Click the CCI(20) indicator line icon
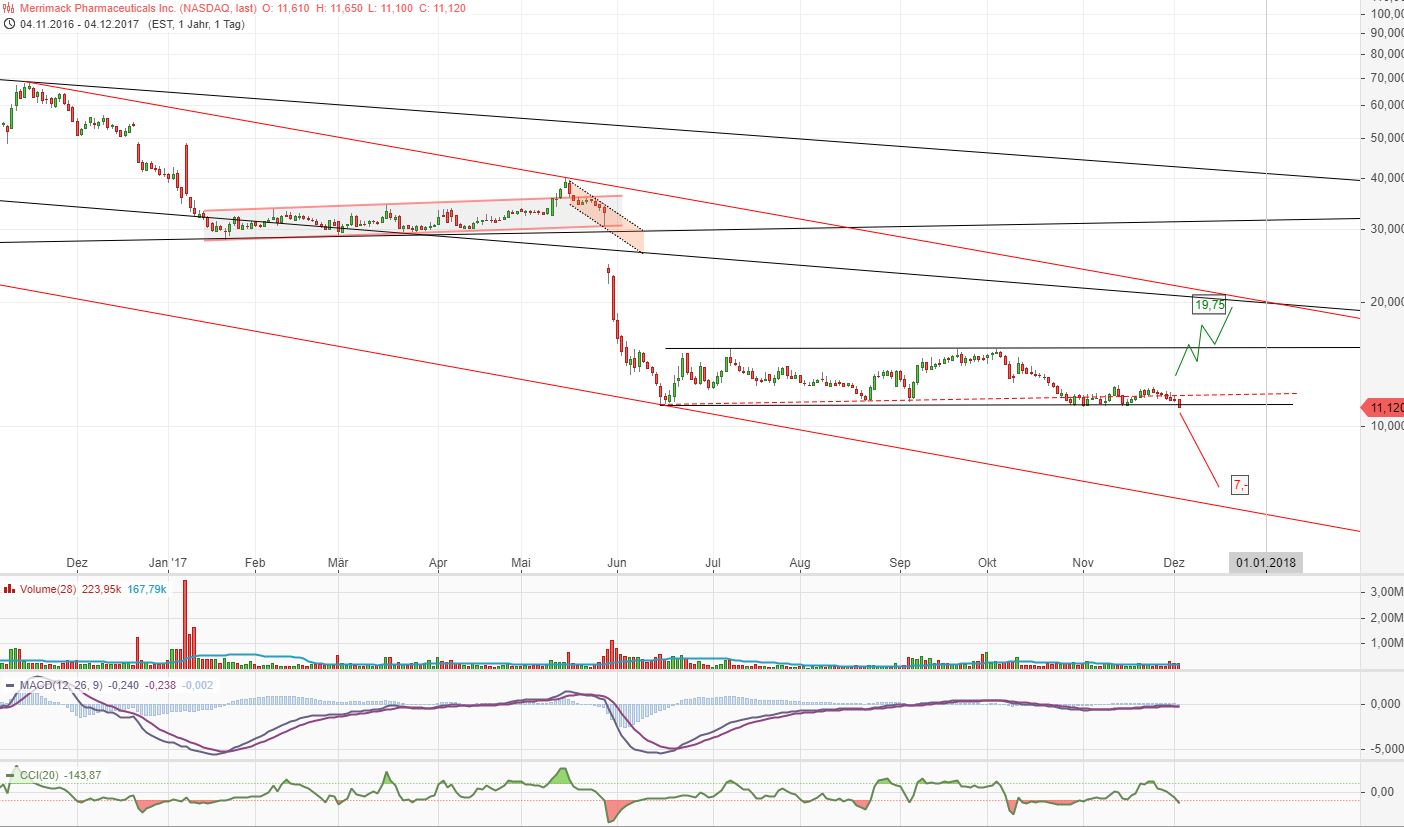 [x=10, y=775]
